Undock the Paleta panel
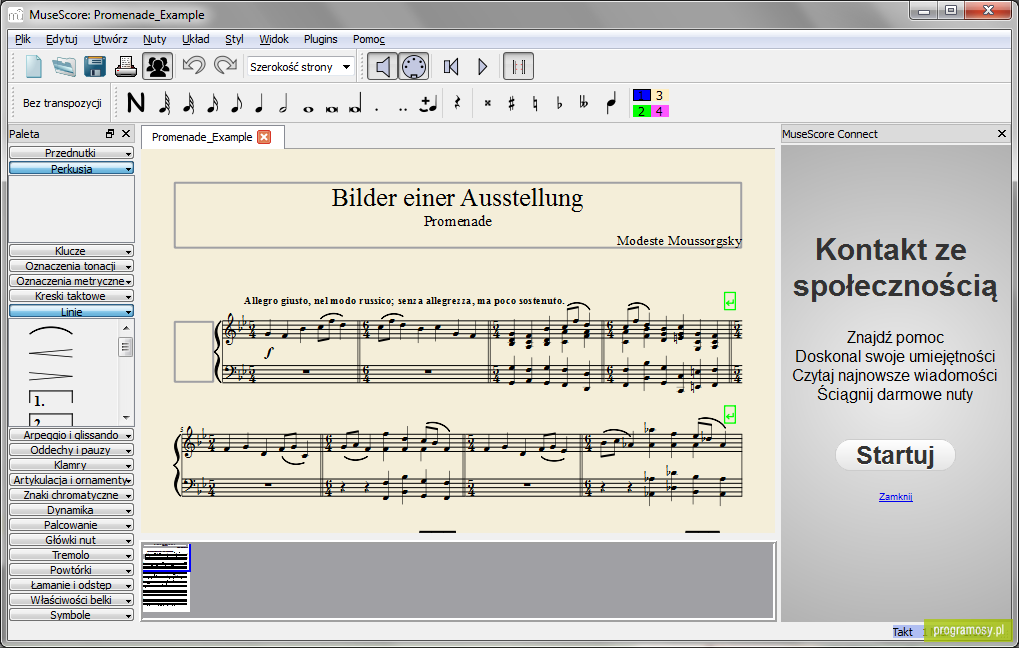The width and height of the screenshot is (1019, 648). [x=110, y=134]
